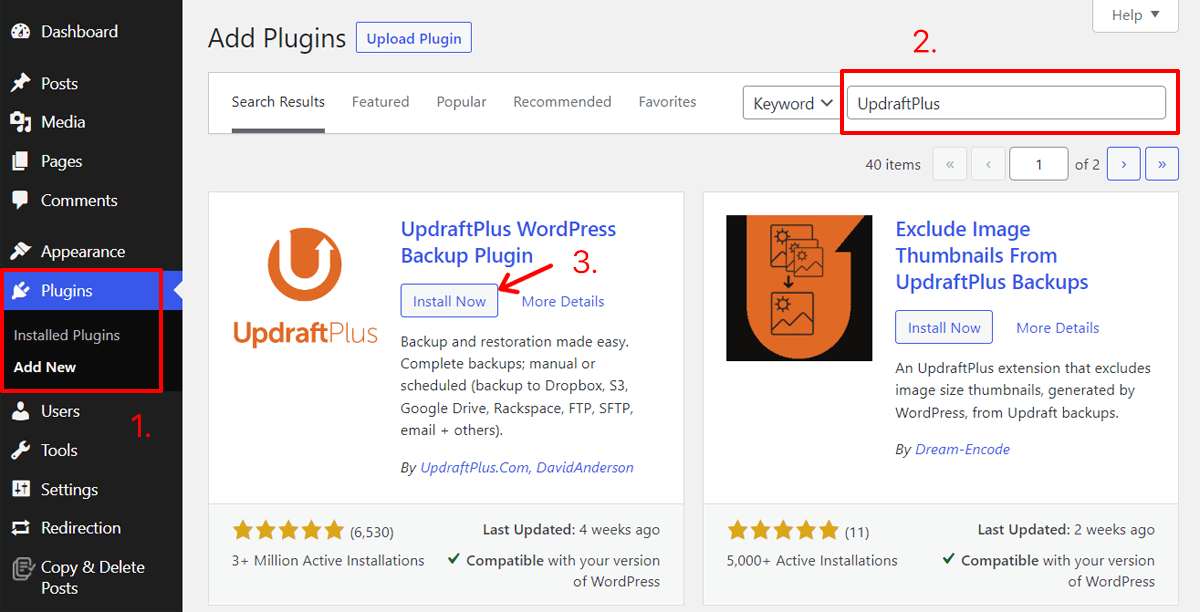Click the Settings sliders icon
This screenshot has width=1200, height=612.
coord(21,489)
